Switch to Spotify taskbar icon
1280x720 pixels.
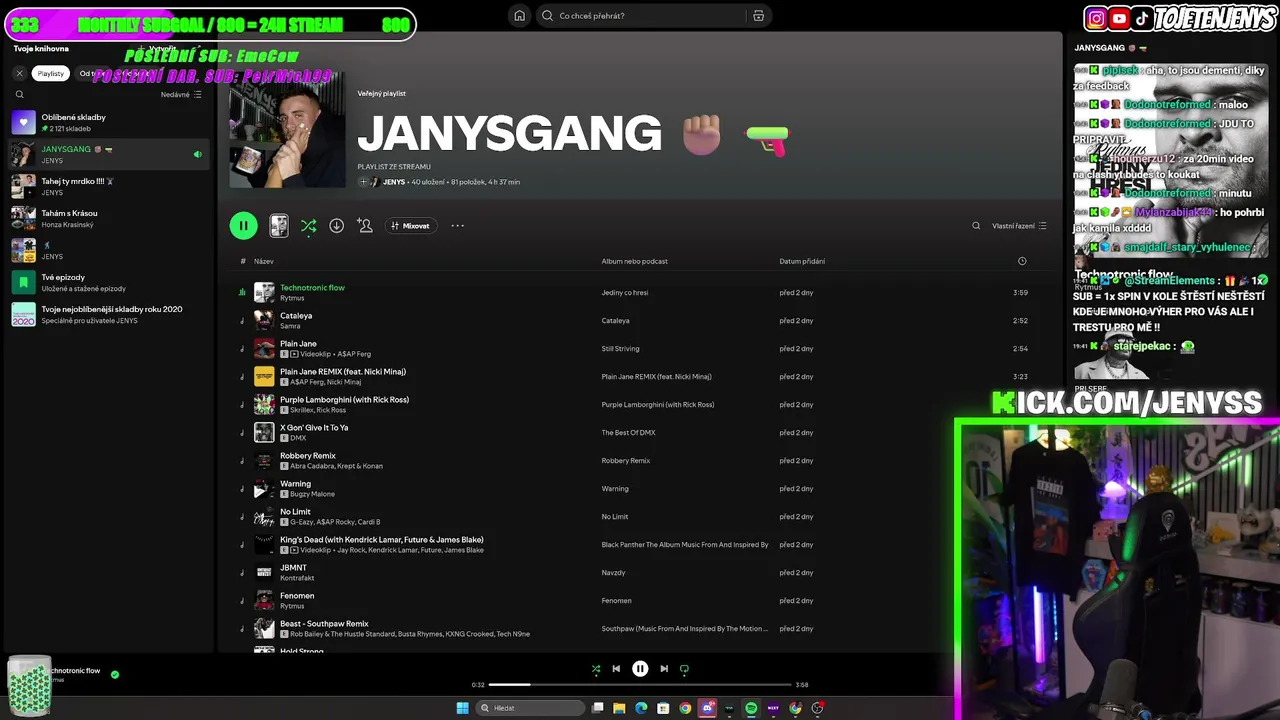click(x=751, y=708)
